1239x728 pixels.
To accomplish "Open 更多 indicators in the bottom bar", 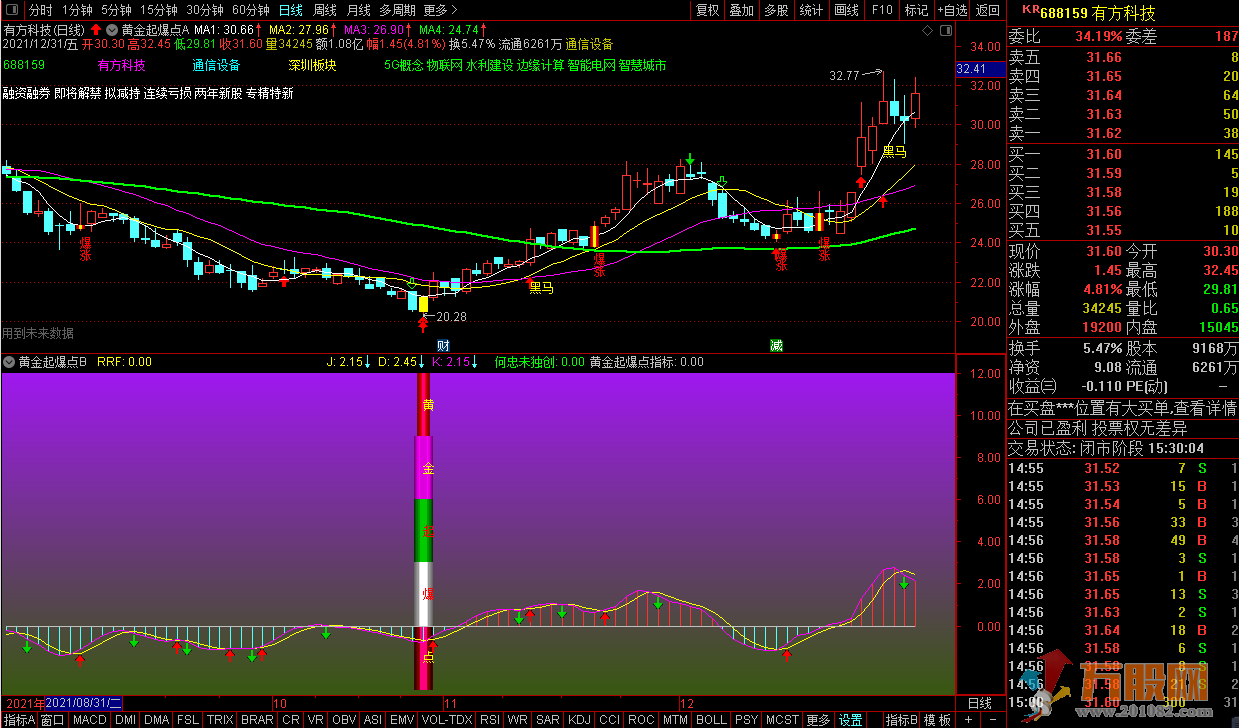I will point(818,720).
